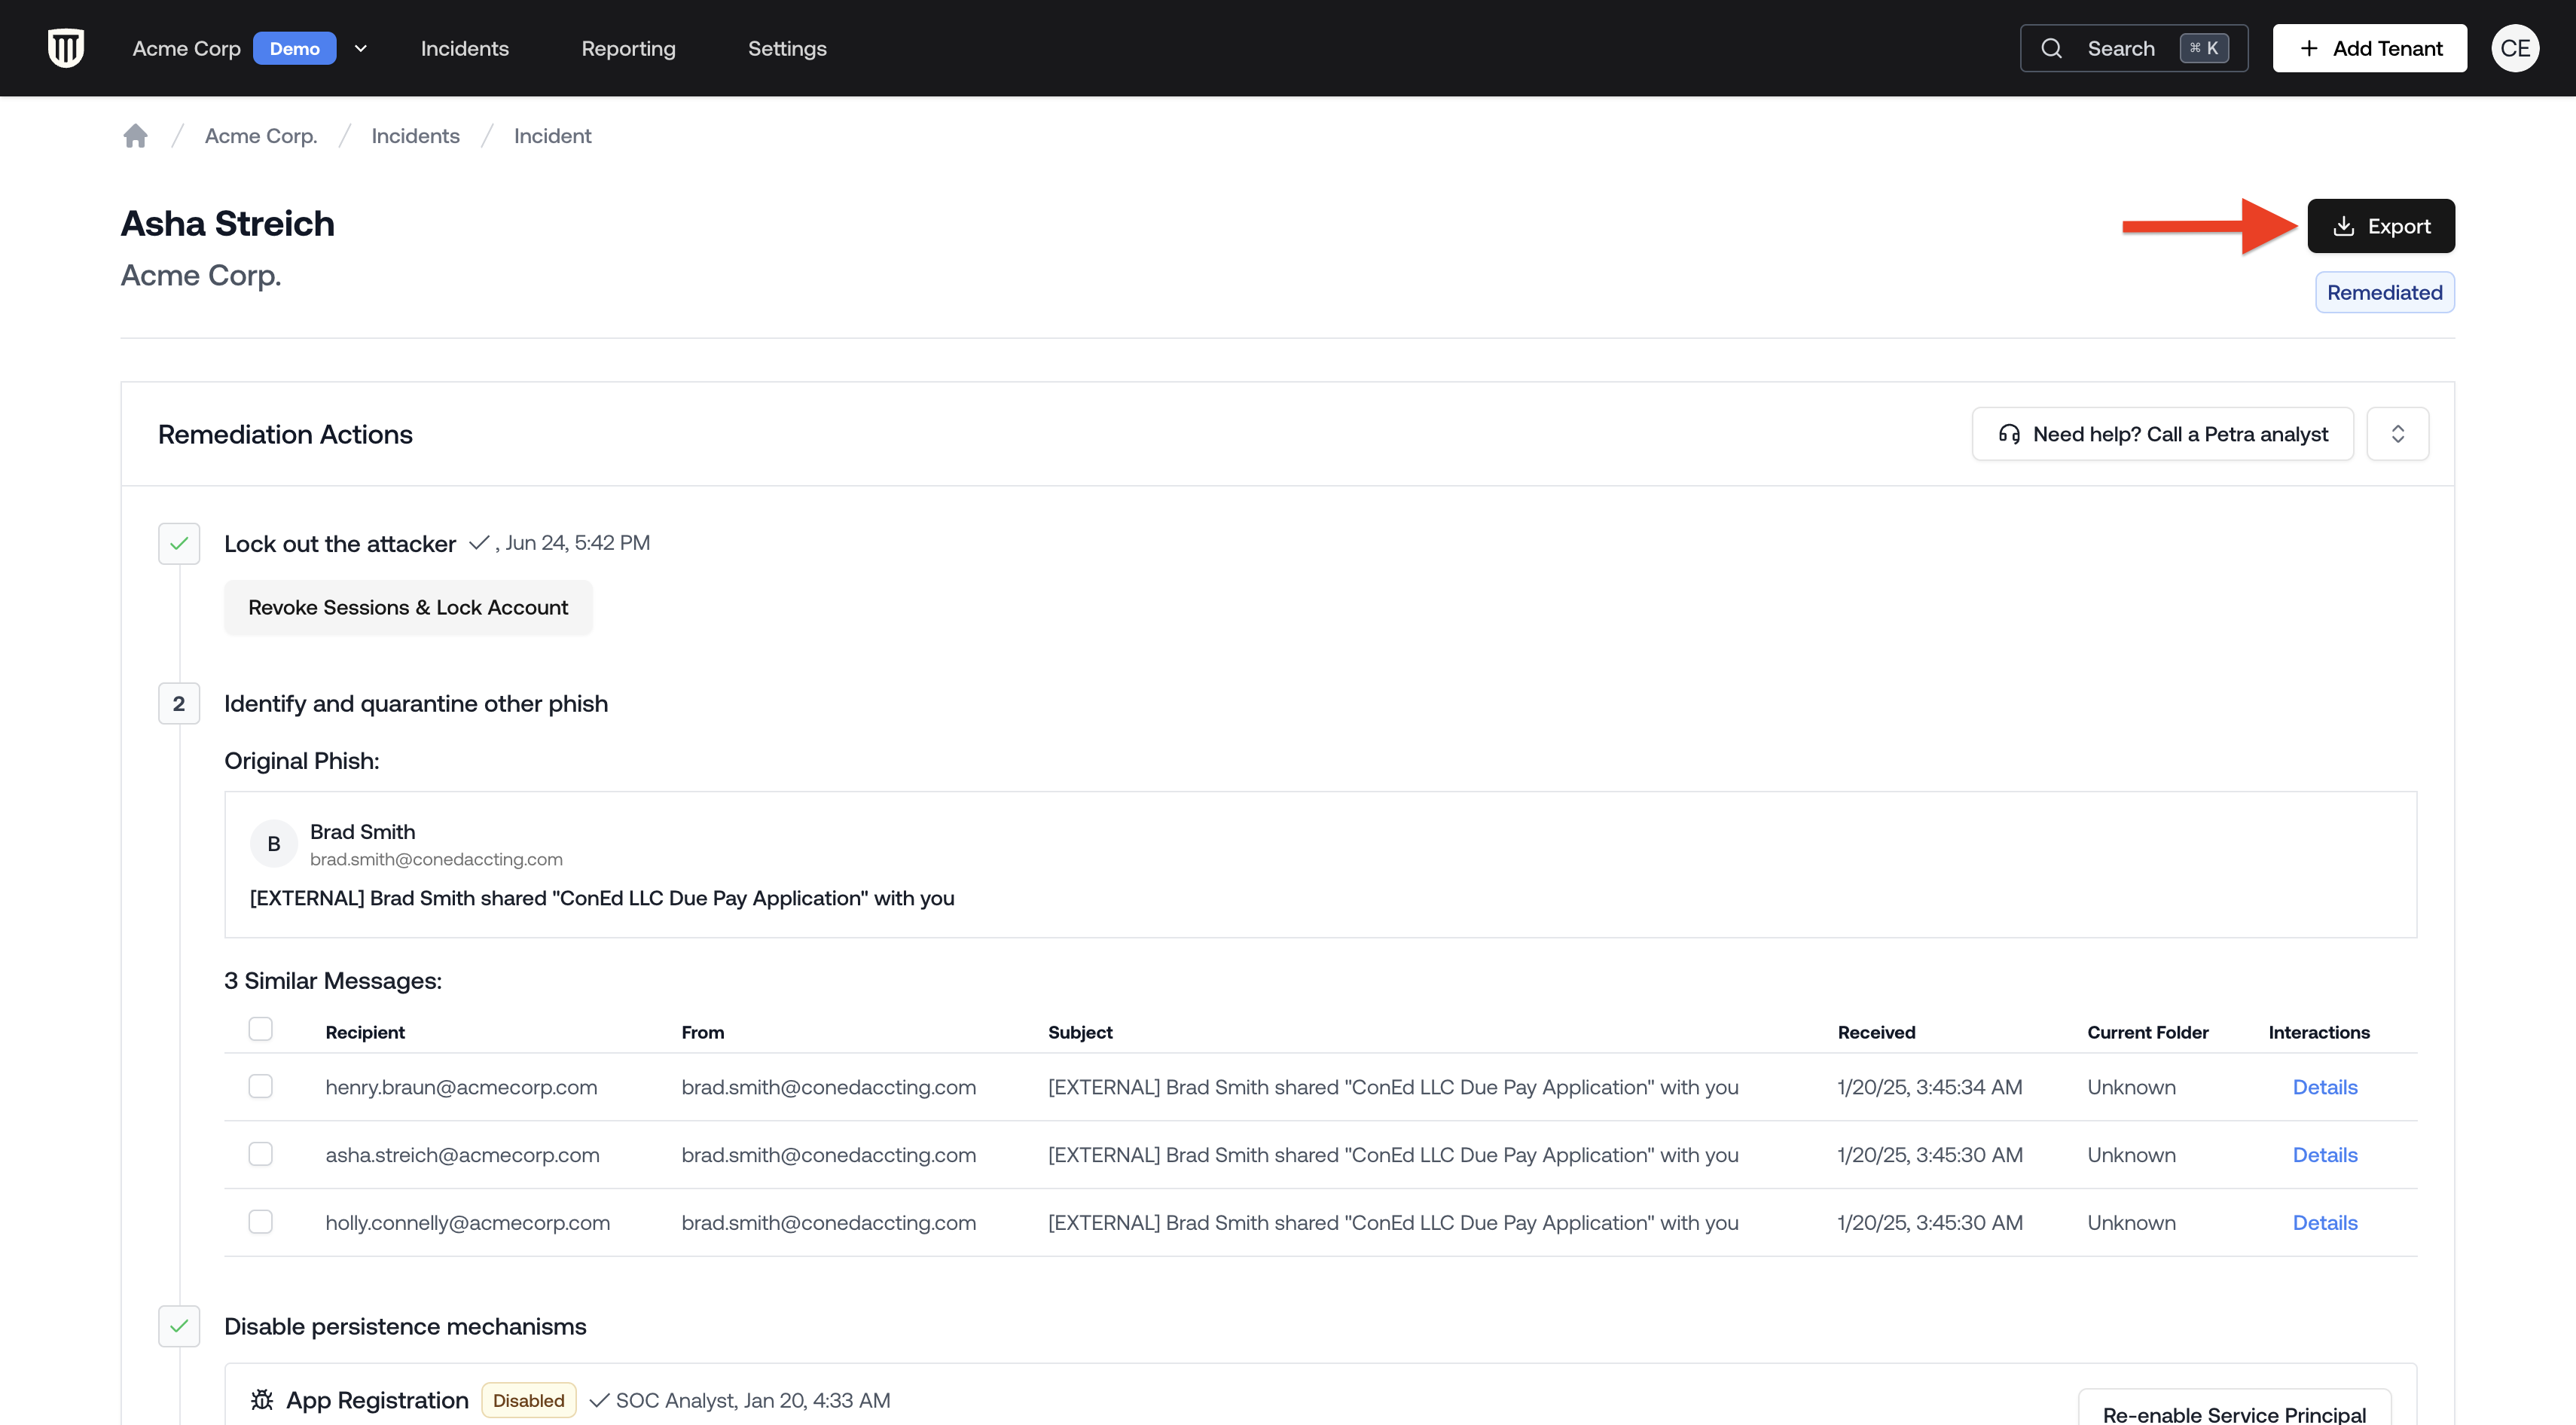The image size is (2576, 1425).
Task: Open the Acme Corp tenant dropdown chevron
Action: (x=361, y=48)
